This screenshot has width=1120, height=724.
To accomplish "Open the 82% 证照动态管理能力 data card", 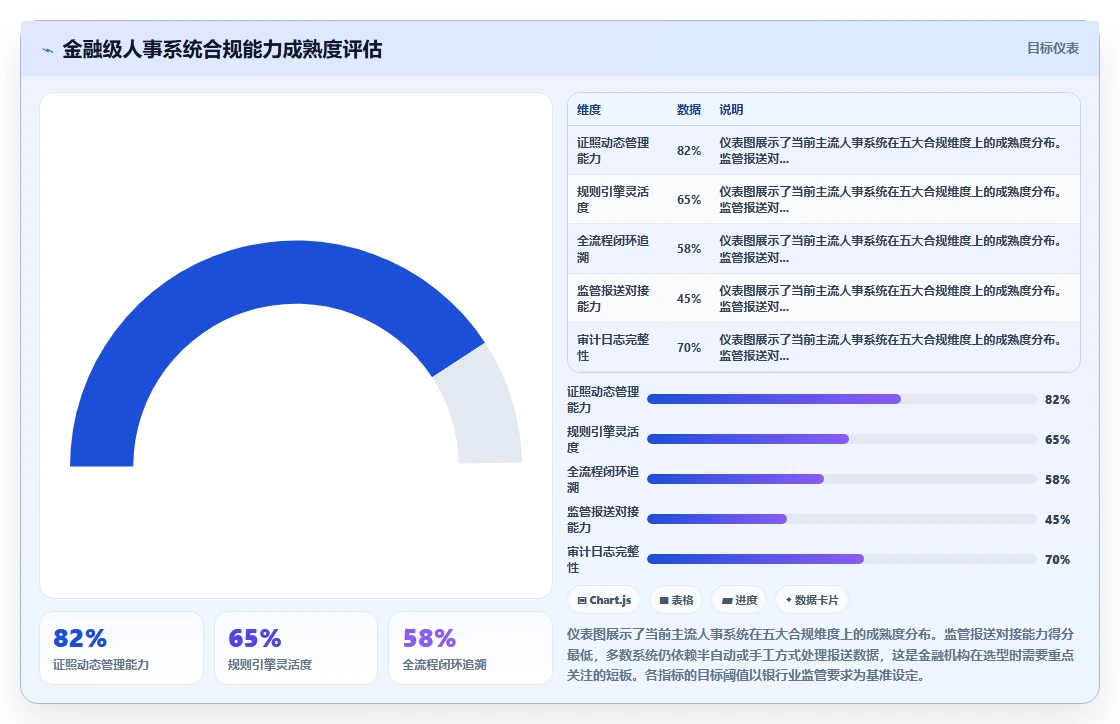I will point(121,648).
